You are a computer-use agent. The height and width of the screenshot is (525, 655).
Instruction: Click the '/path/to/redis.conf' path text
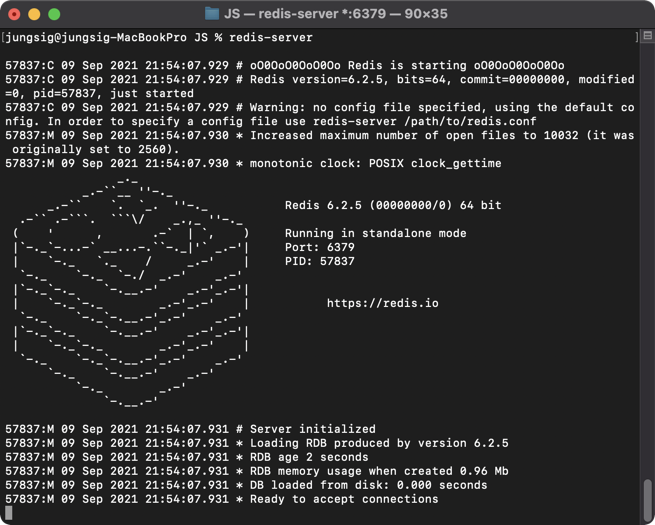[x=470, y=122]
